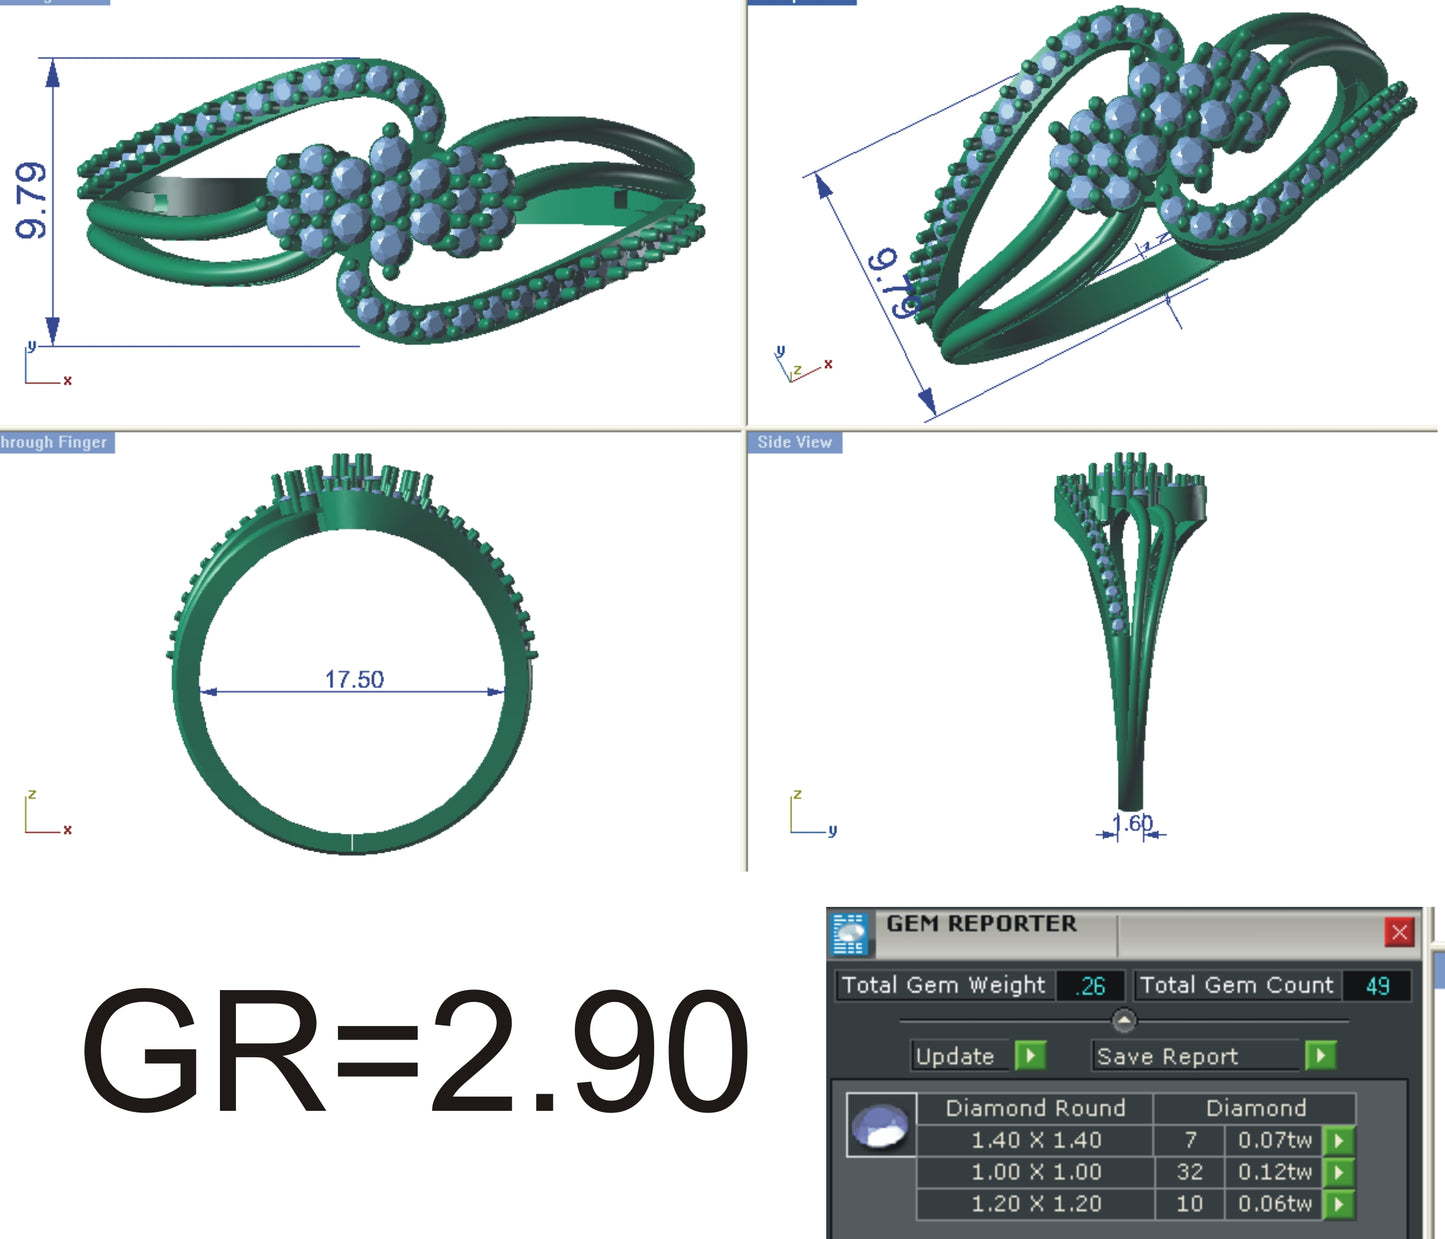1445x1239 pixels.
Task: Click the Total Gem Weight value field
Action: (x=1089, y=985)
